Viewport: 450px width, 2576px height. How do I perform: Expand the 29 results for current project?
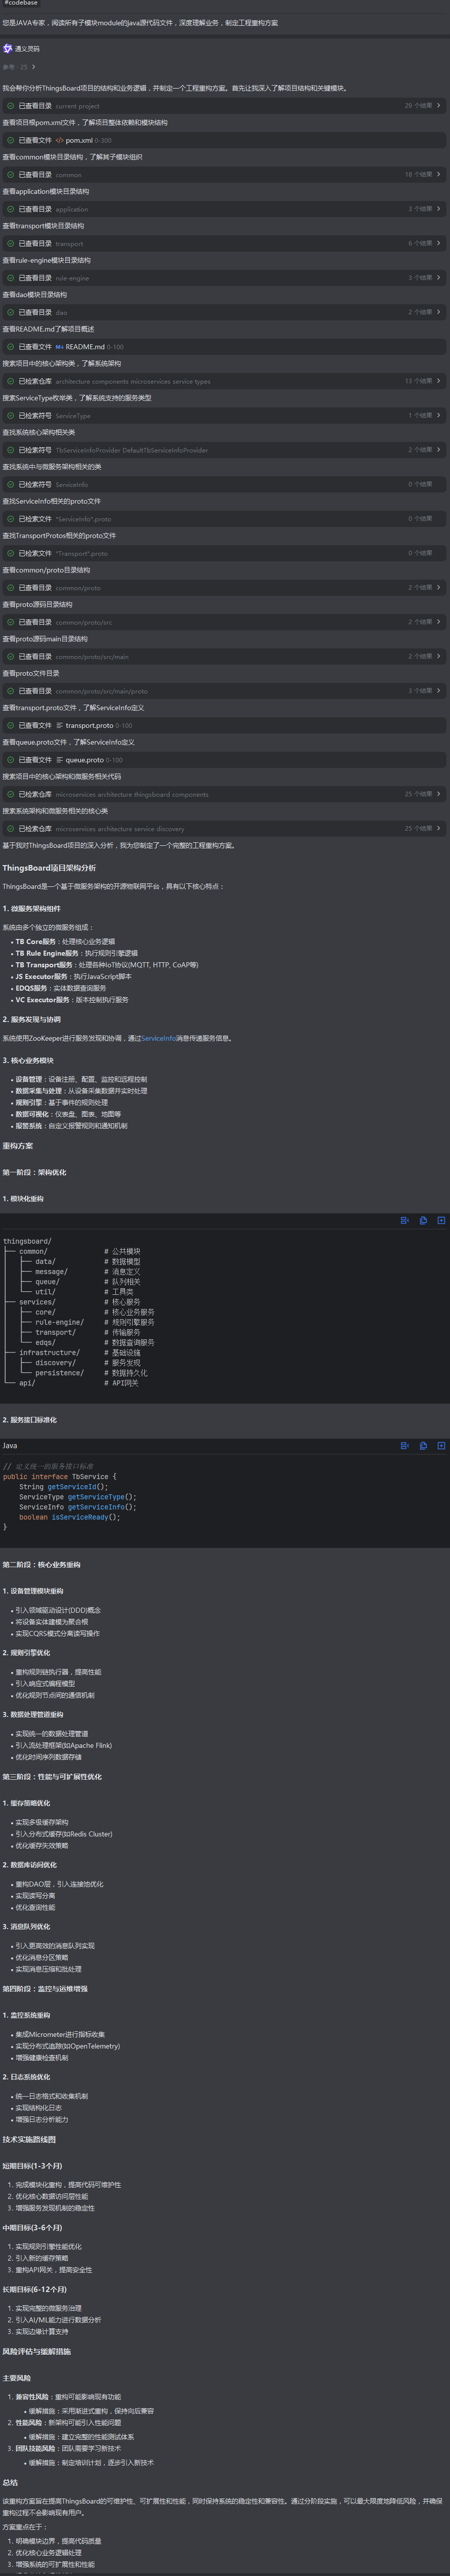click(437, 105)
